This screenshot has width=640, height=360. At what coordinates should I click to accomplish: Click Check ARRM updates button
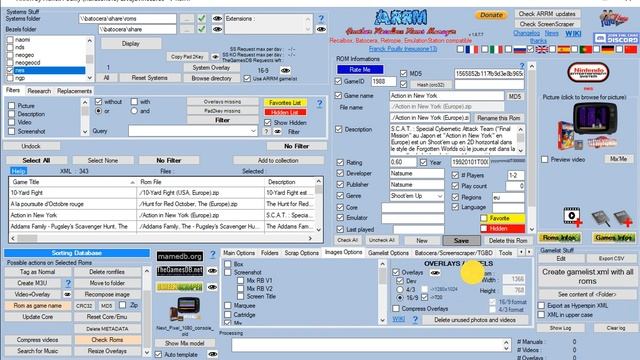[547, 14]
